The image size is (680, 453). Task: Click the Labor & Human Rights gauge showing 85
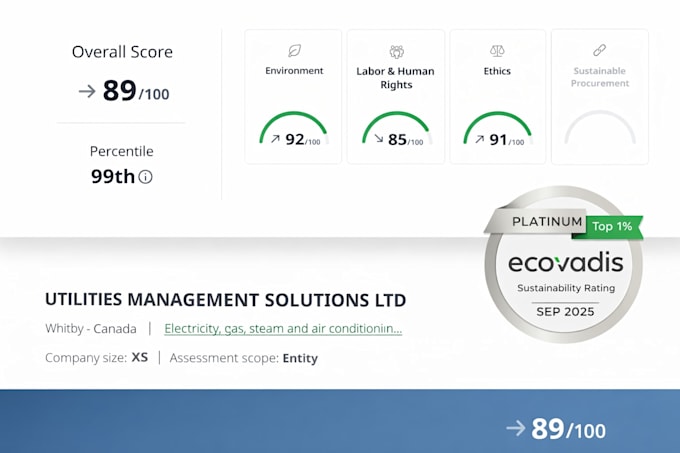[x=397, y=128]
